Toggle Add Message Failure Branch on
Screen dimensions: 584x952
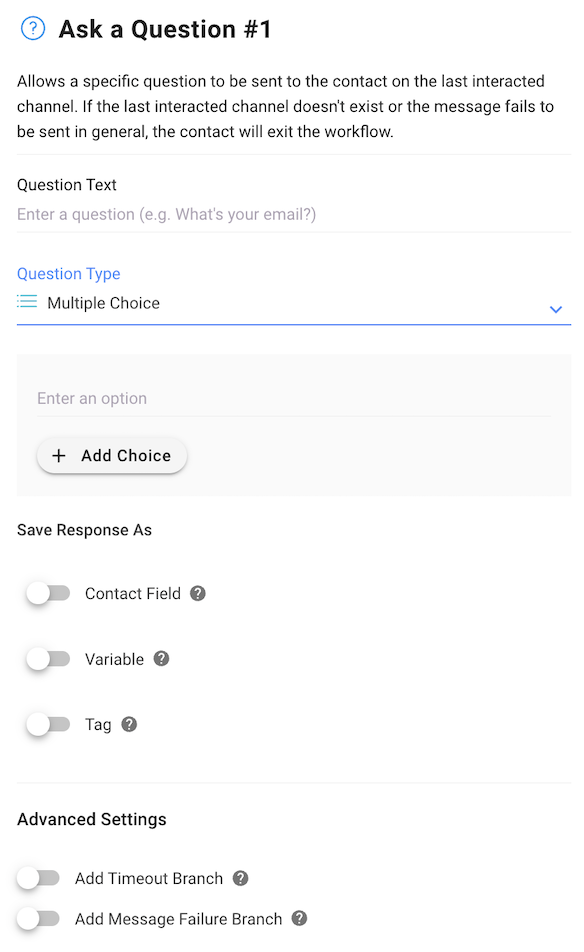tap(38, 919)
